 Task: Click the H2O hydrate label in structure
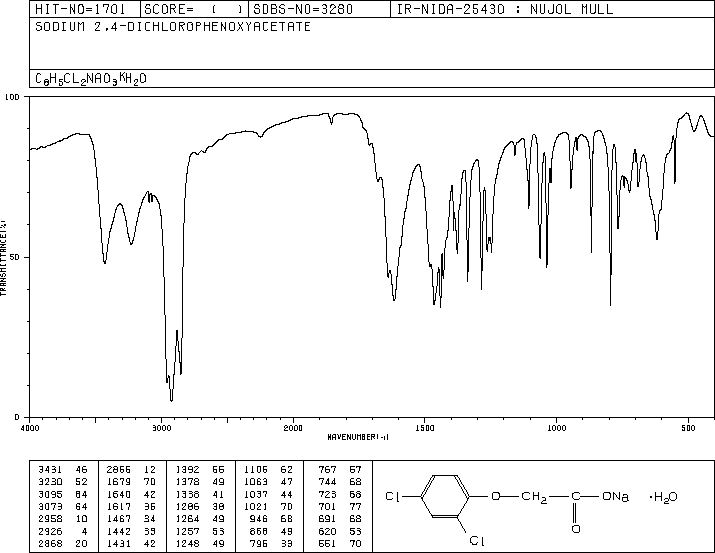663,497
